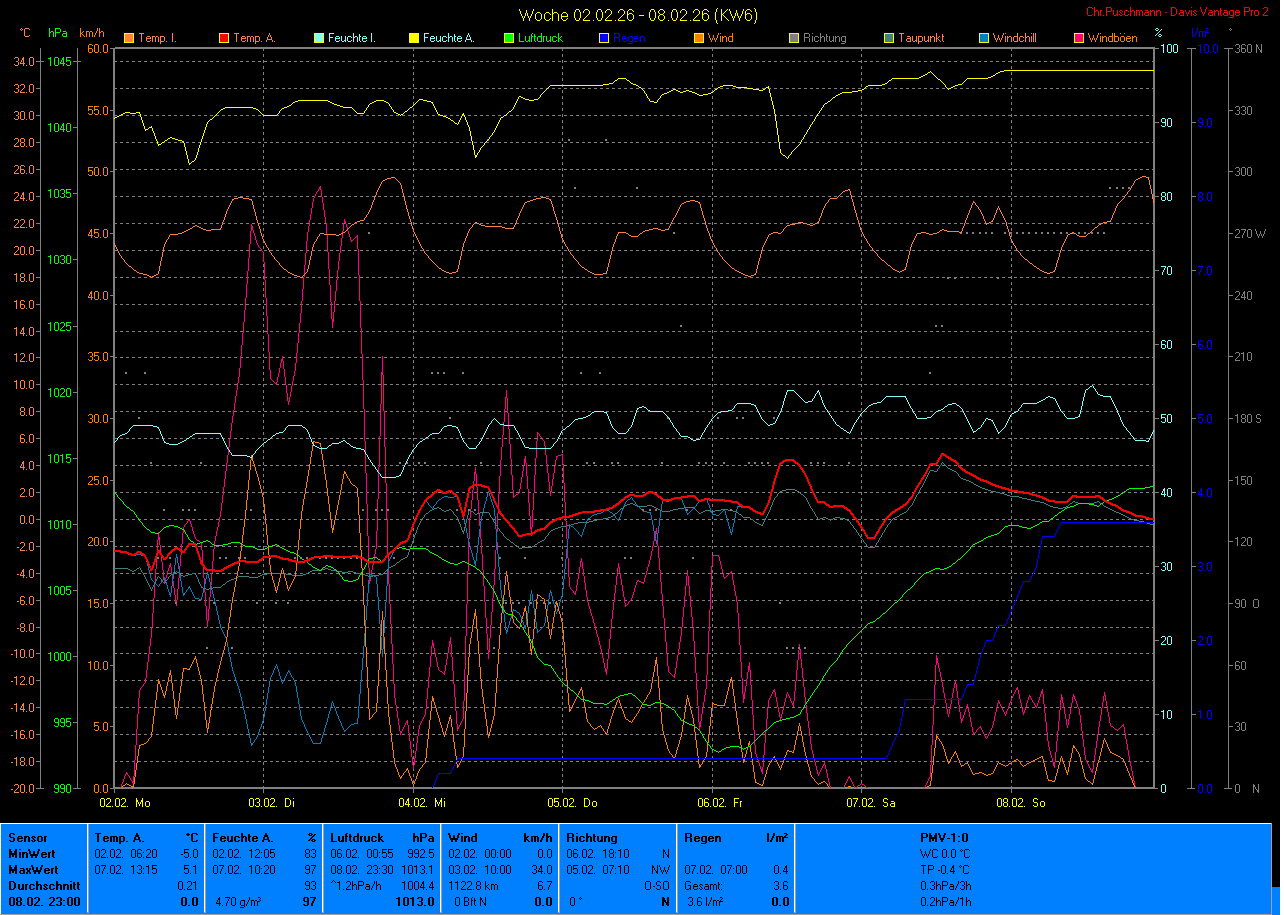Click the 05.02. Do date marker

tap(573, 802)
